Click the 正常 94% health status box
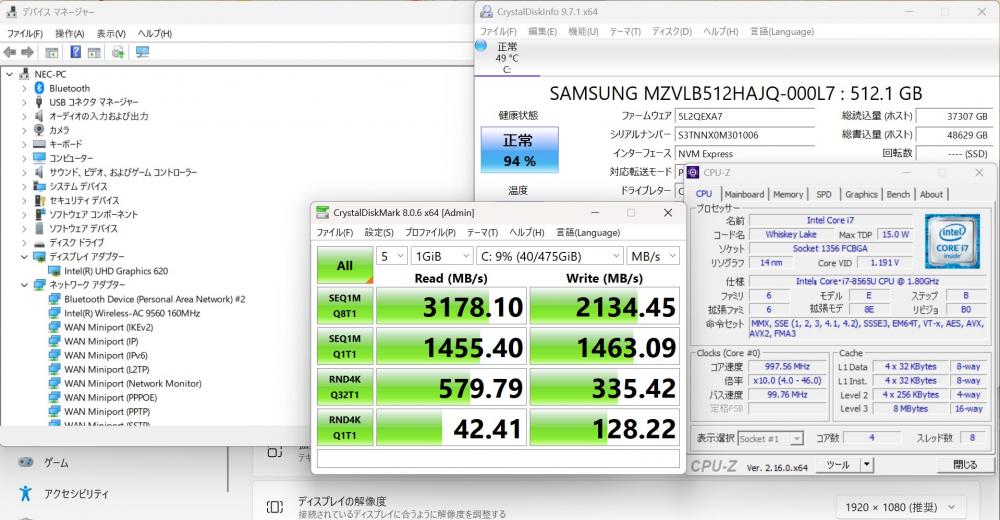 click(519, 150)
